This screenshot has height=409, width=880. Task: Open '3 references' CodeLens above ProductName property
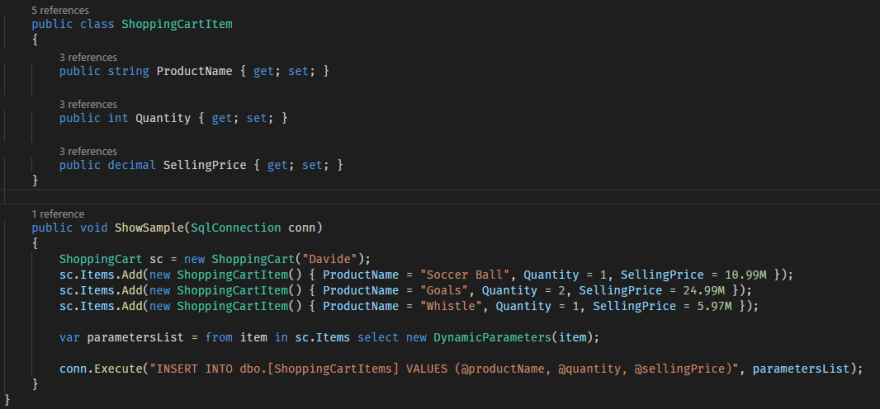88,57
